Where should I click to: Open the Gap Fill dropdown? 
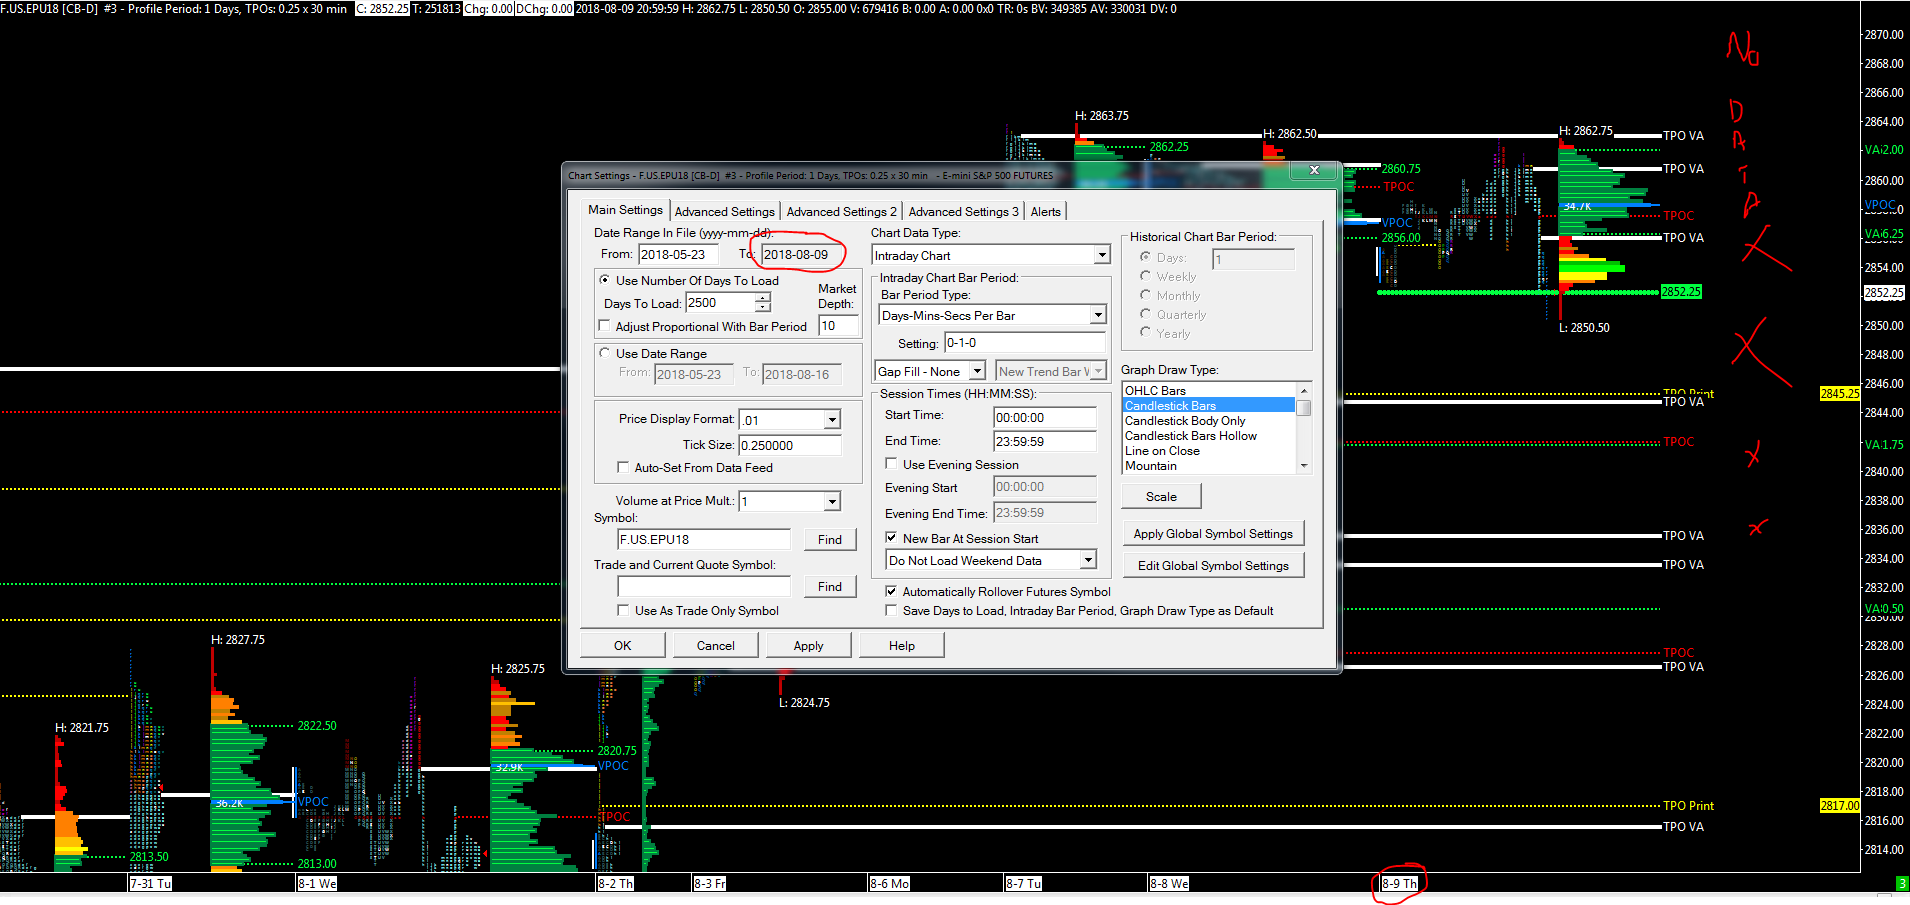[977, 372]
